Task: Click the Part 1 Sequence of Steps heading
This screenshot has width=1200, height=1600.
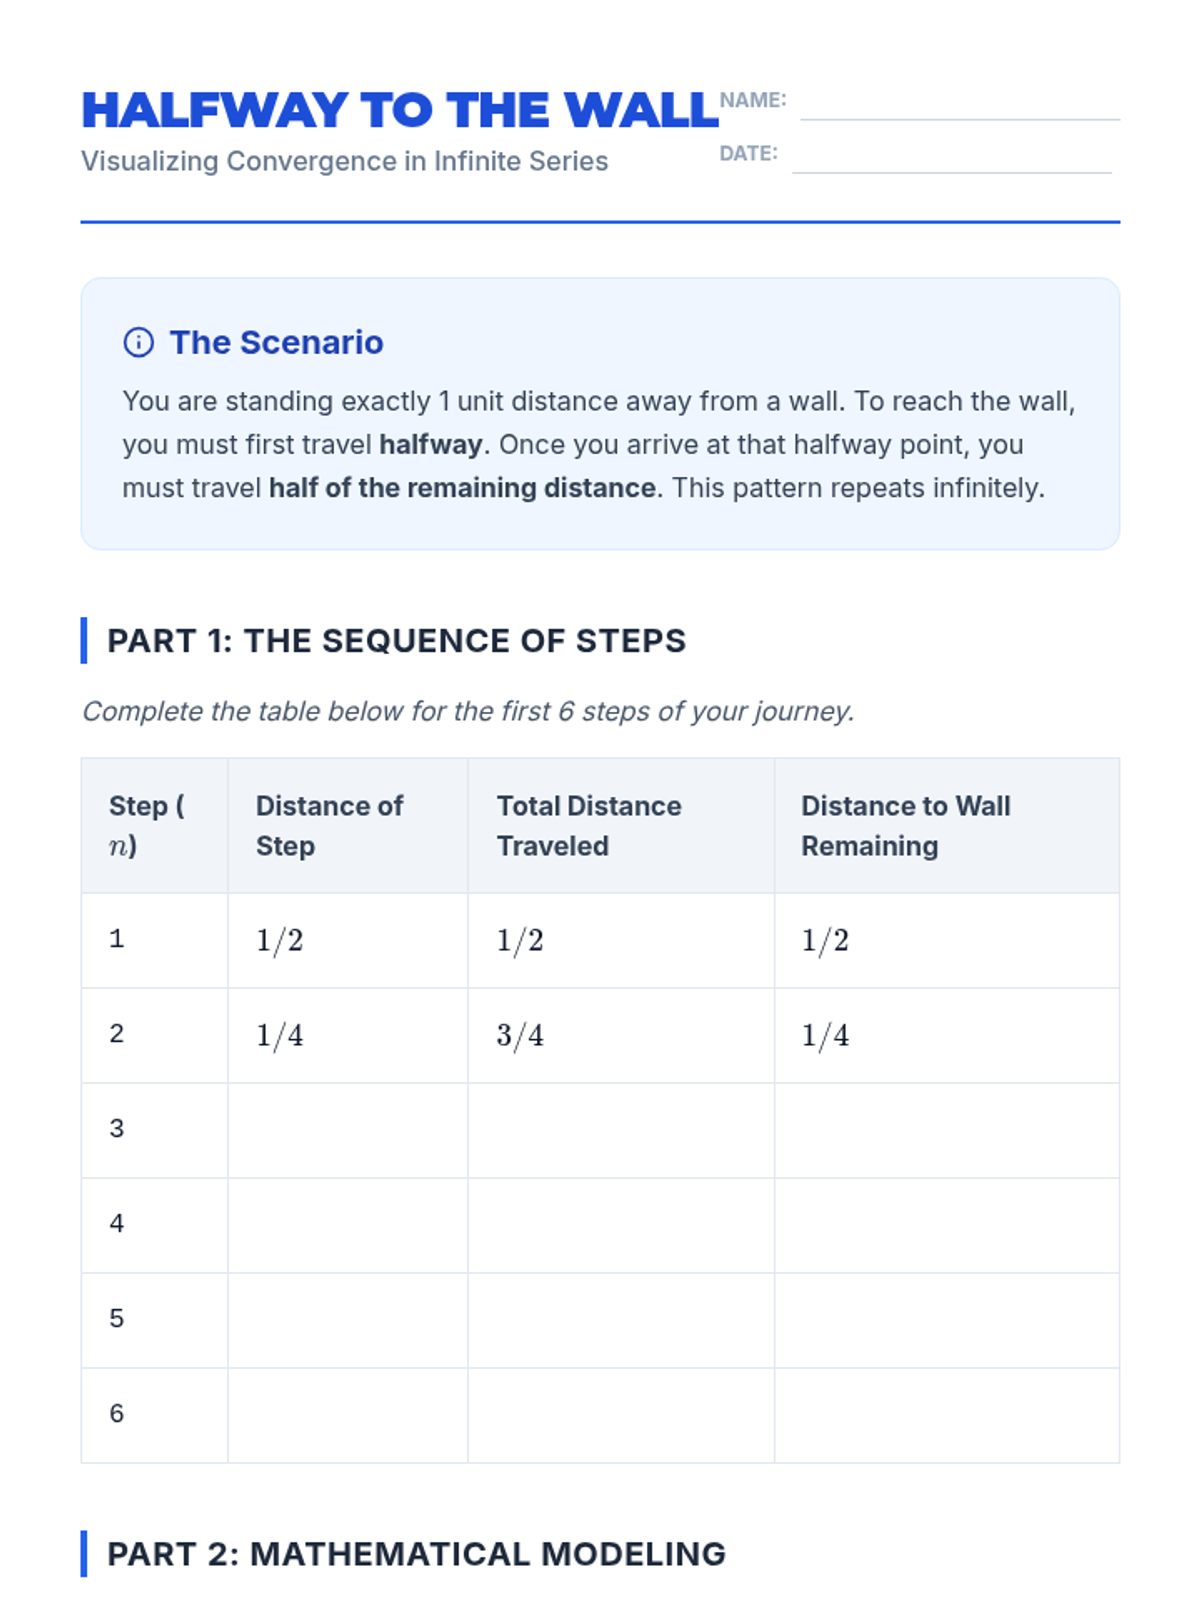Action: 396,640
